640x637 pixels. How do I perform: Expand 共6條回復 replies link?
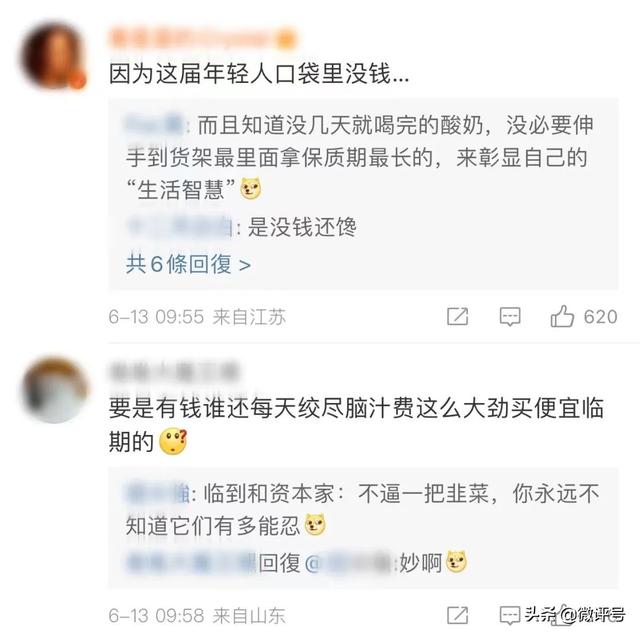coord(188,264)
